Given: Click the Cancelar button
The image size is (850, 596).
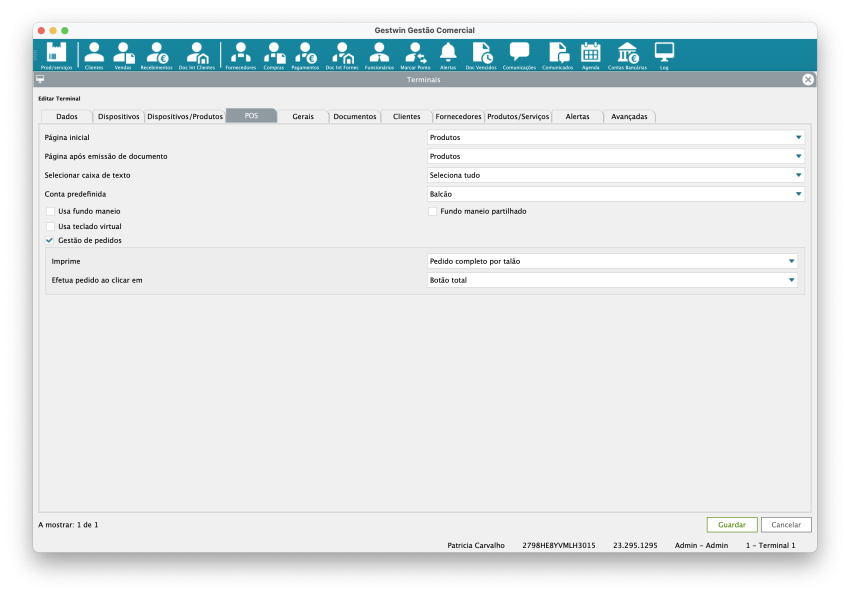Looking at the screenshot, I should click(786, 525).
